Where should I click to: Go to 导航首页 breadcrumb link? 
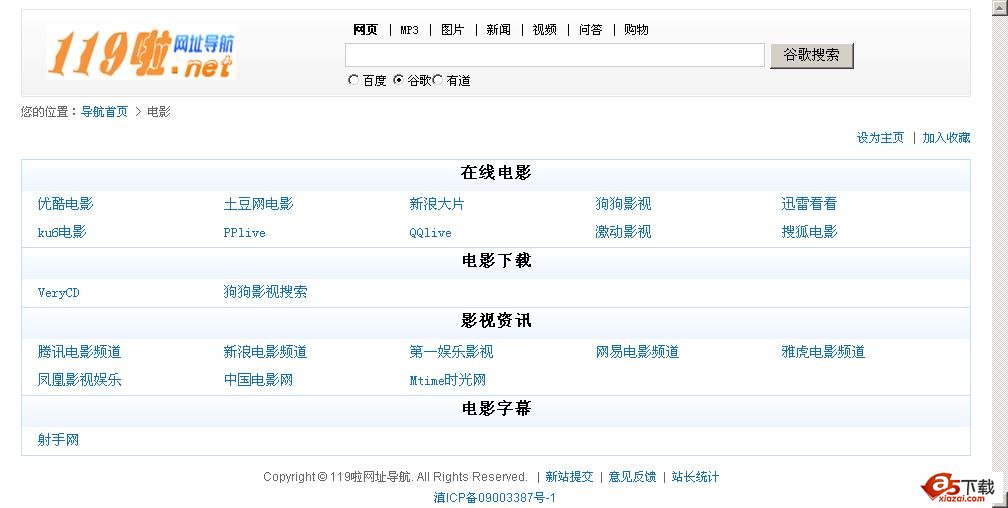(x=104, y=112)
